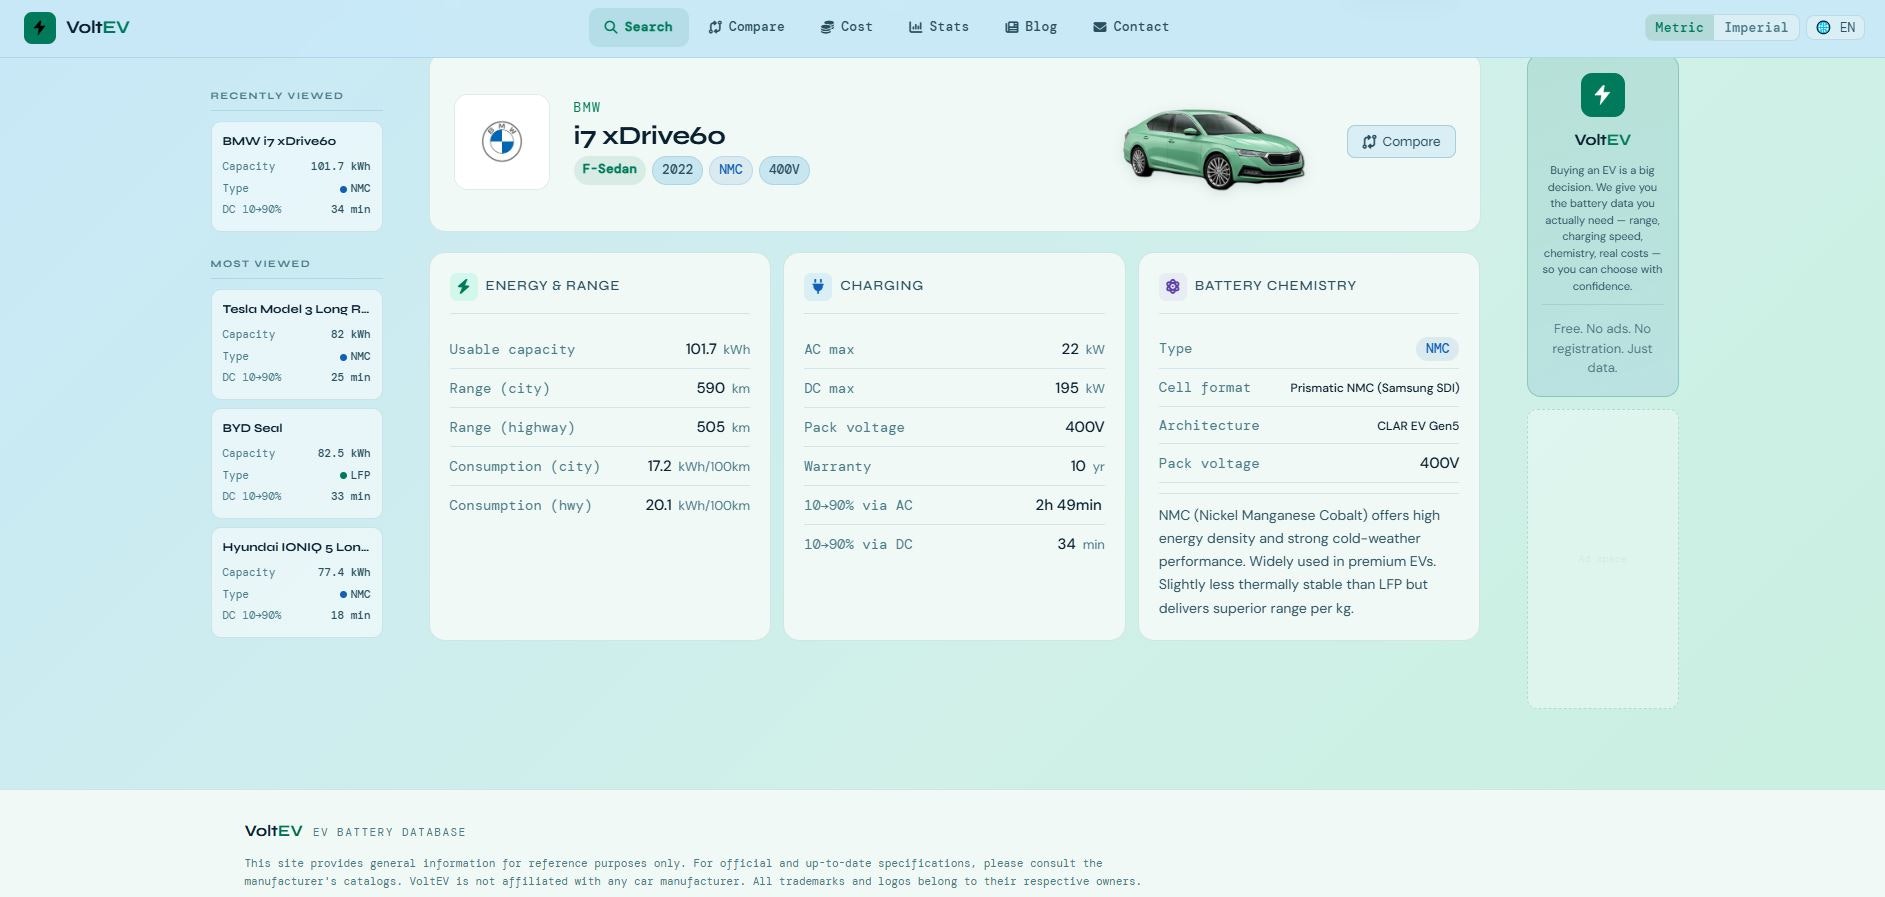Open the Stats page
The width and height of the screenshot is (1885, 897).
point(938,27)
